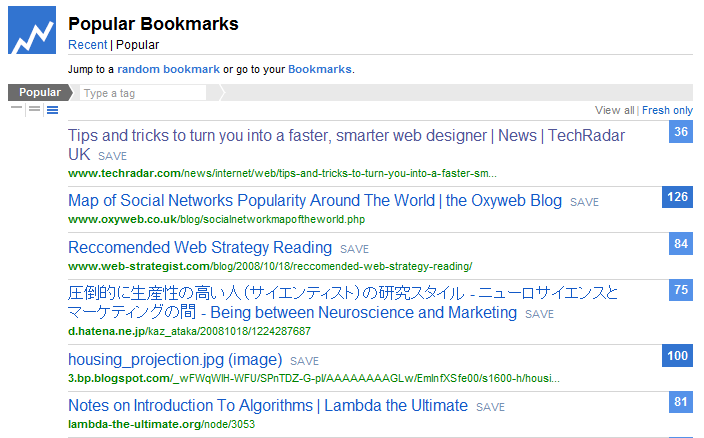Open the 3.bp.blogspot.com URL link
Screen dimensions: 704x438
314,378
